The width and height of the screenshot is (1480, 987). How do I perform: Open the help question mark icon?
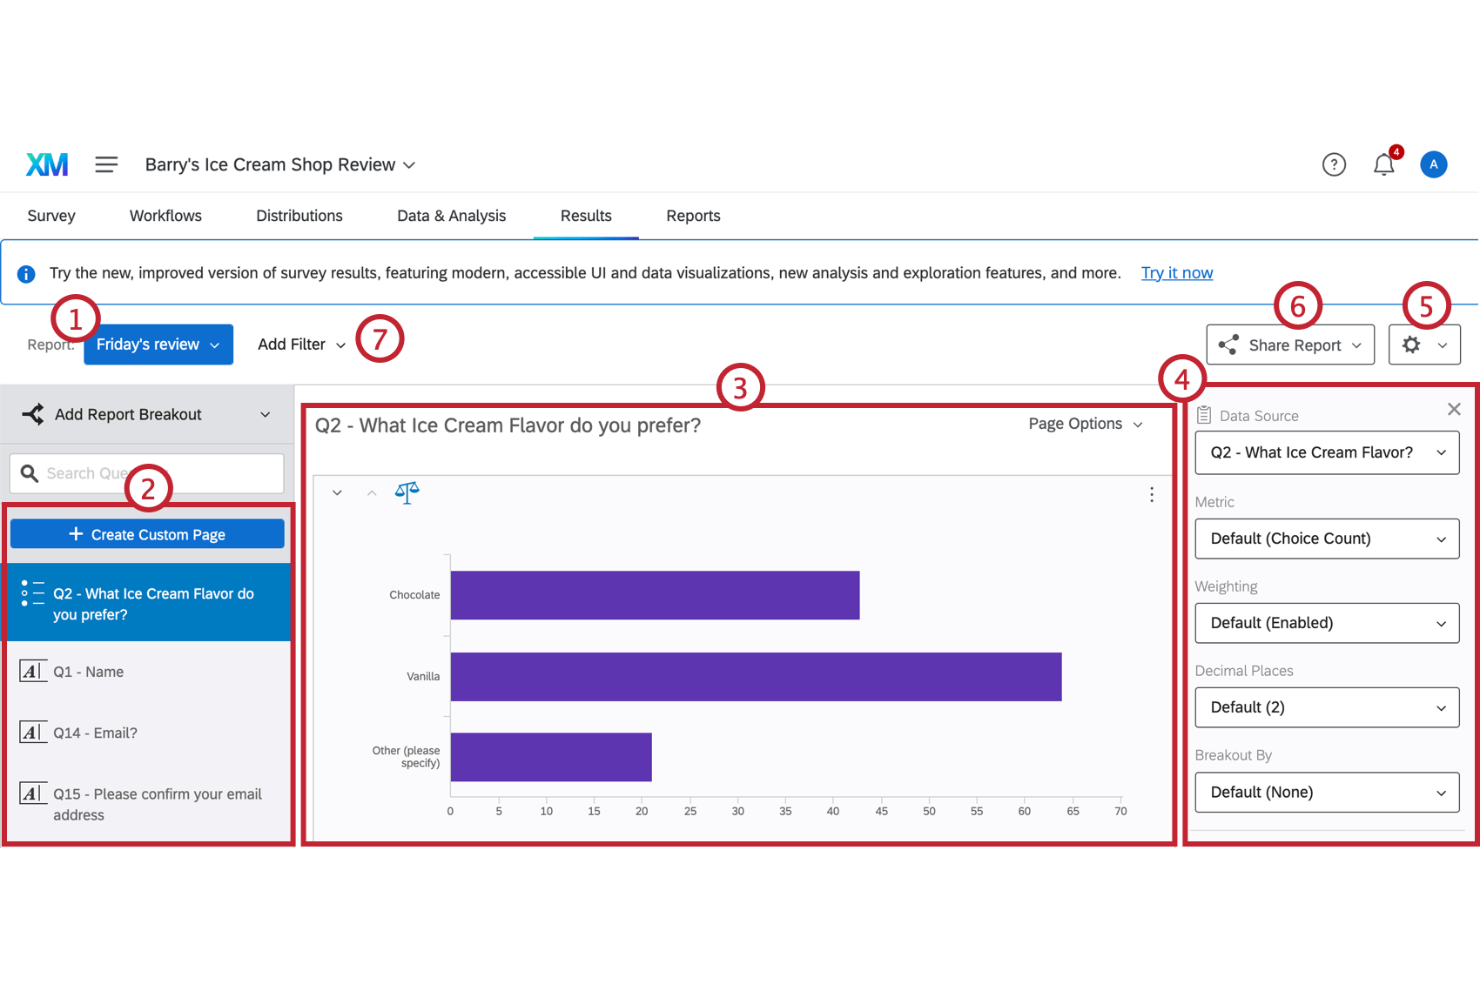point(1334,165)
